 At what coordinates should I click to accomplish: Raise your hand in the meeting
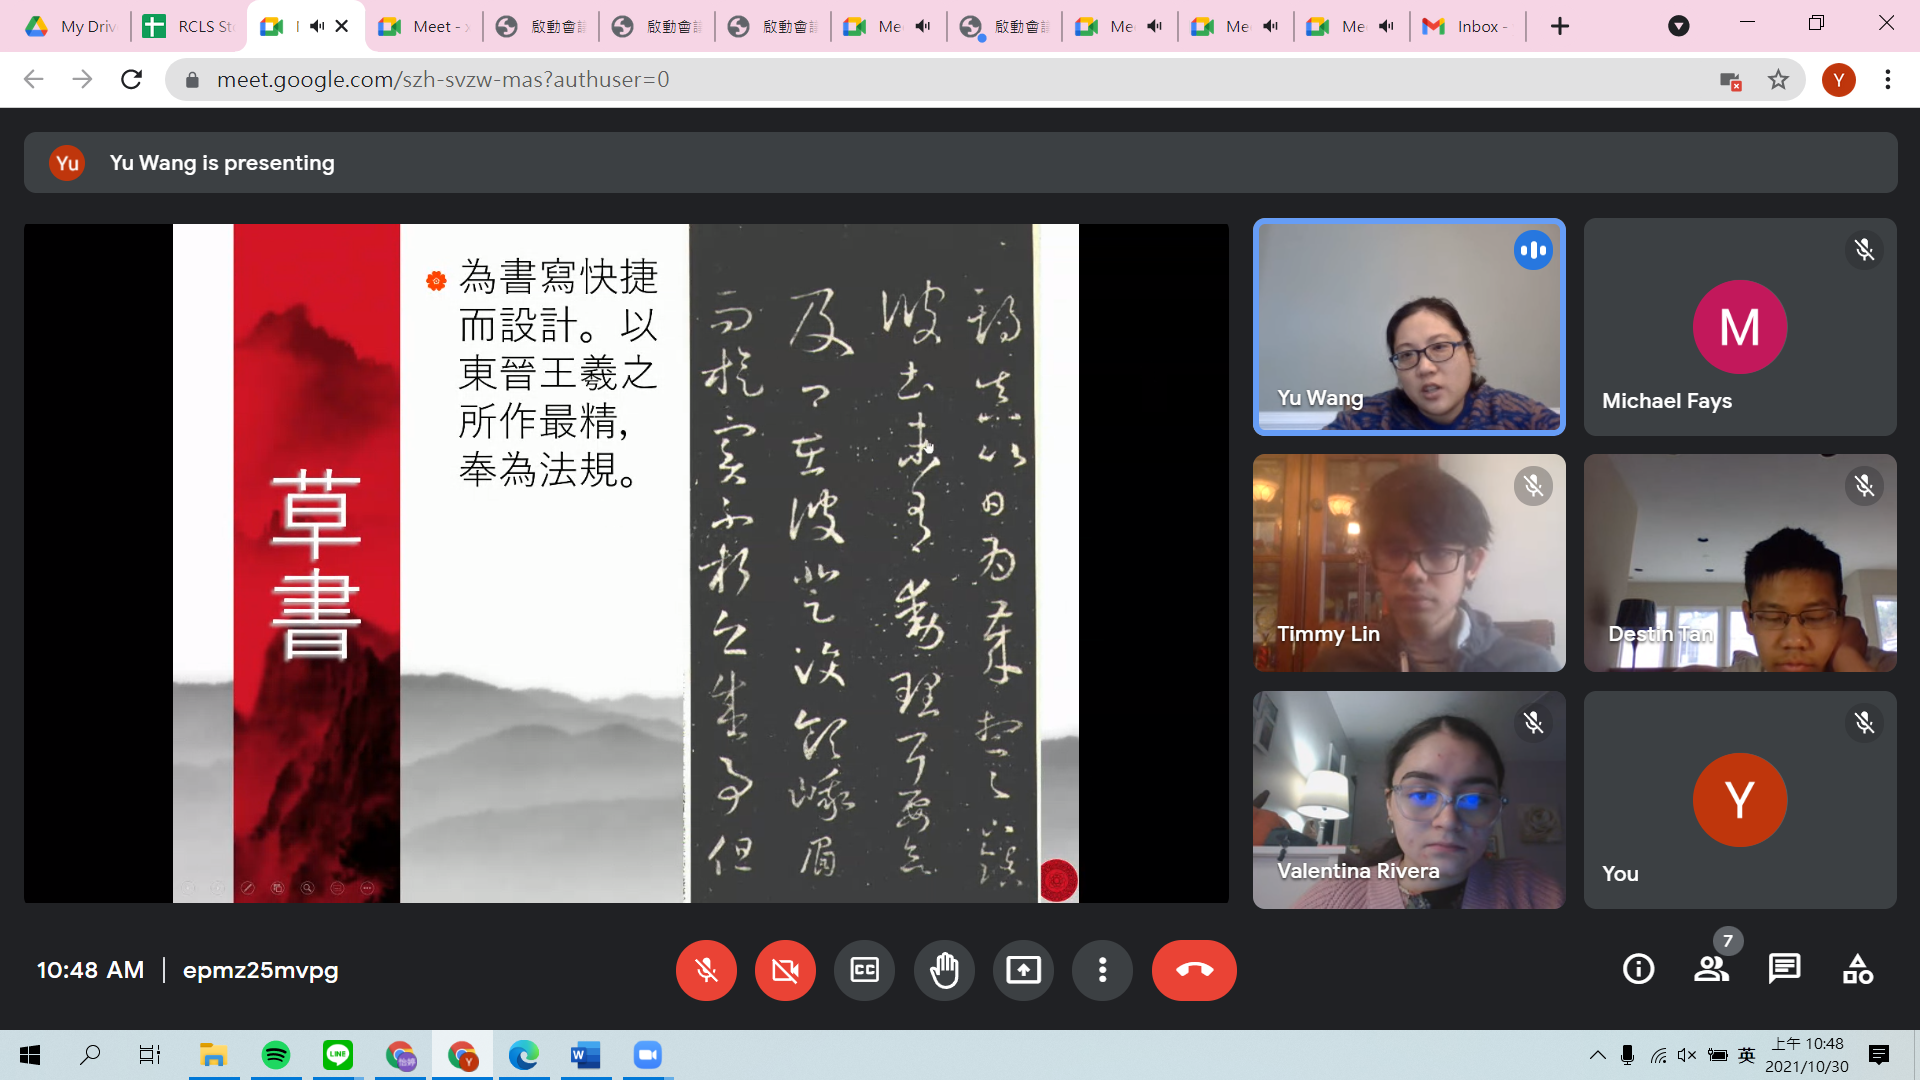pyautogui.click(x=944, y=970)
